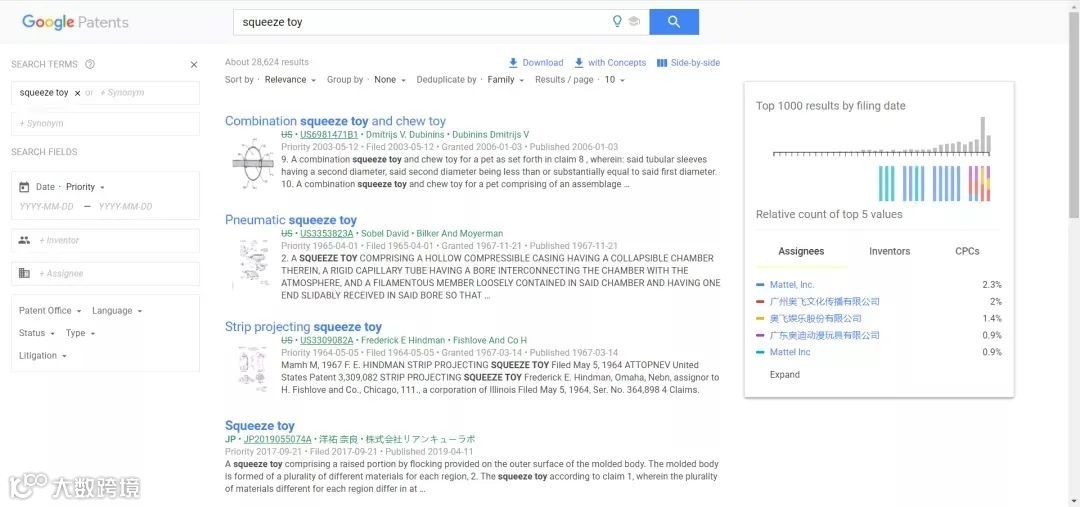The height and width of the screenshot is (507, 1080).
Task: Click patent number US6981471B1
Action: pos(329,135)
